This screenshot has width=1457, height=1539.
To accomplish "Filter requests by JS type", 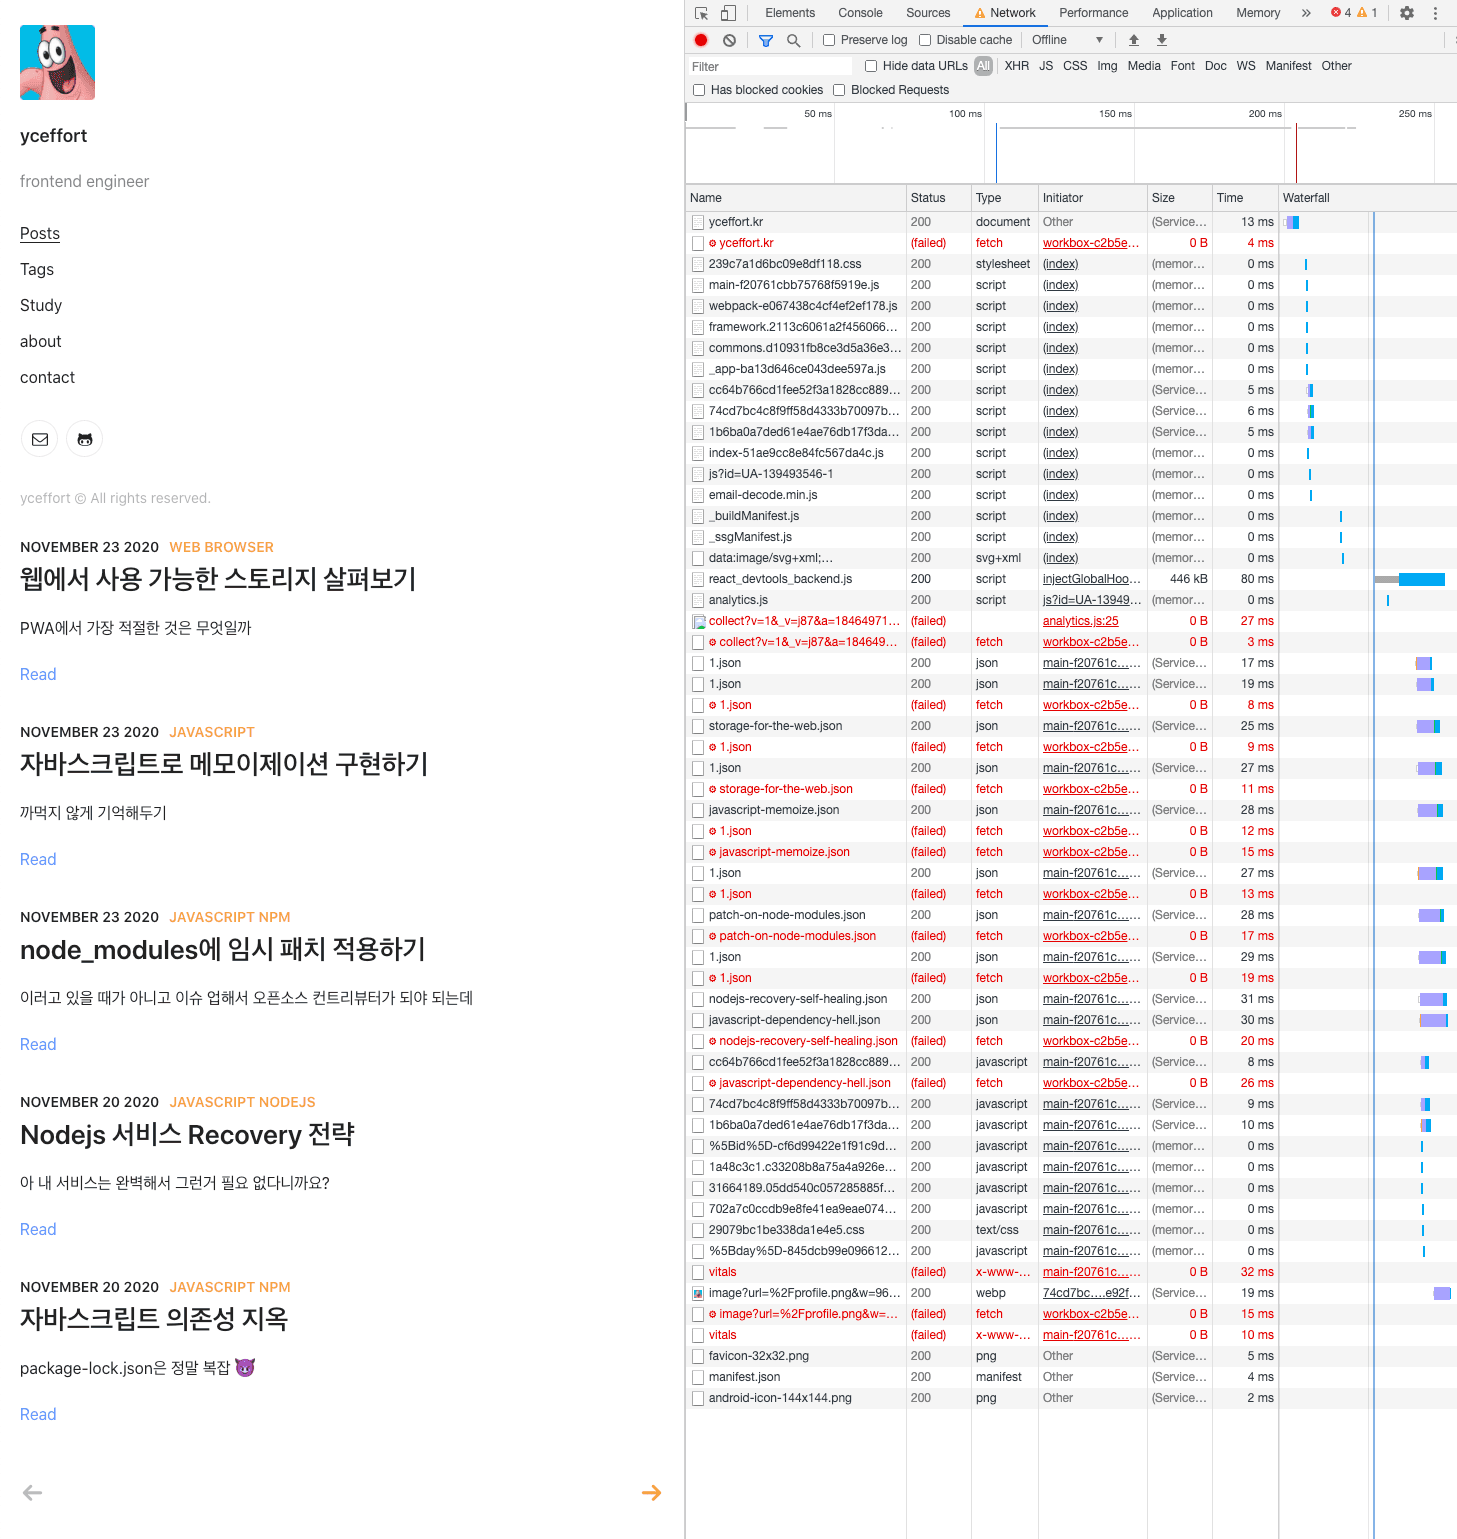I will point(1046,66).
